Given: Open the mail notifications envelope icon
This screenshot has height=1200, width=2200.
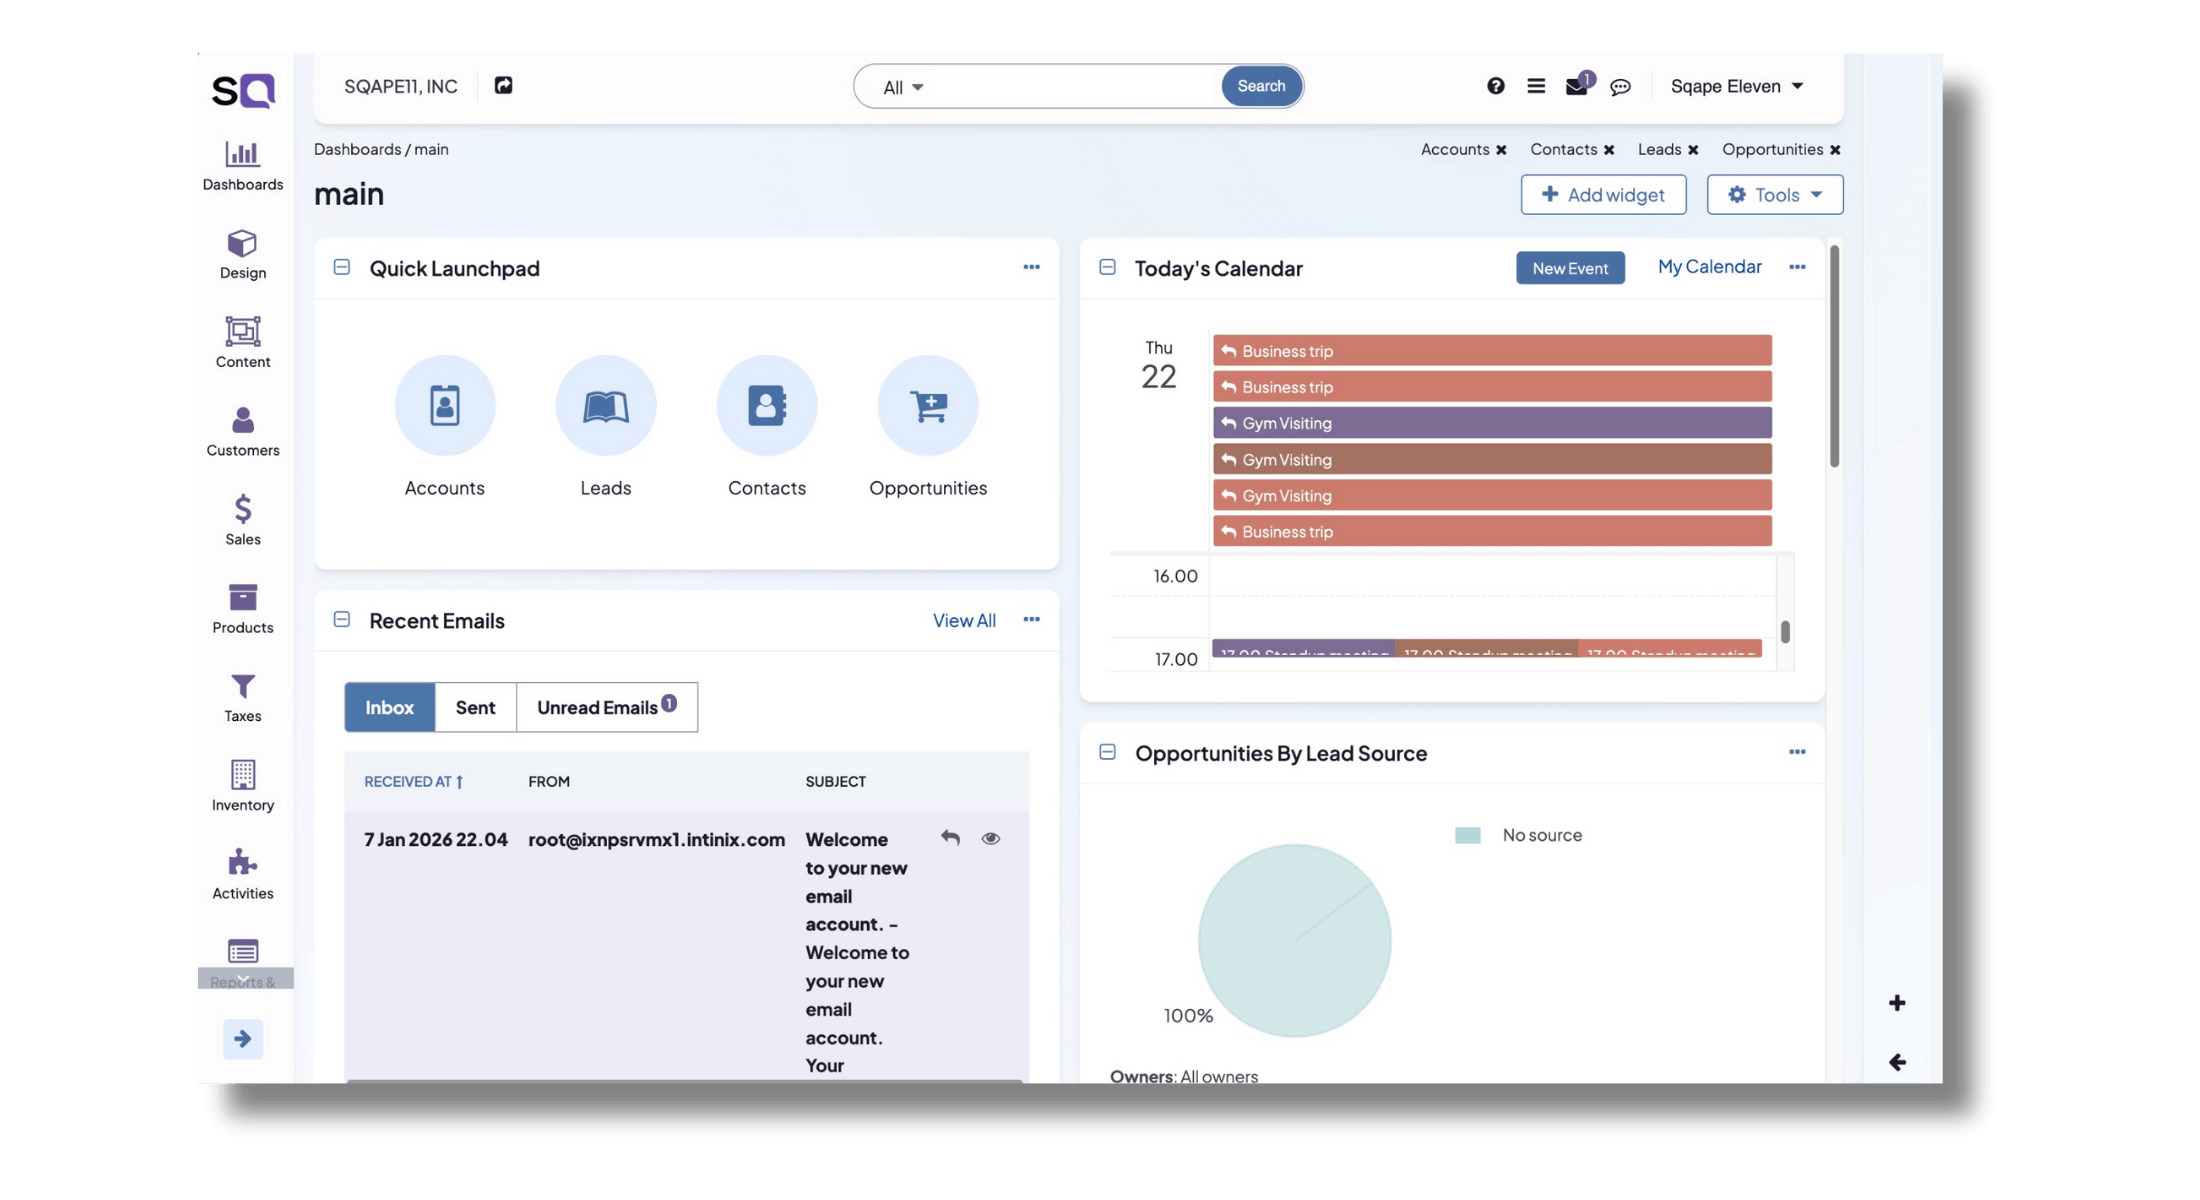Looking at the screenshot, I should point(1576,87).
